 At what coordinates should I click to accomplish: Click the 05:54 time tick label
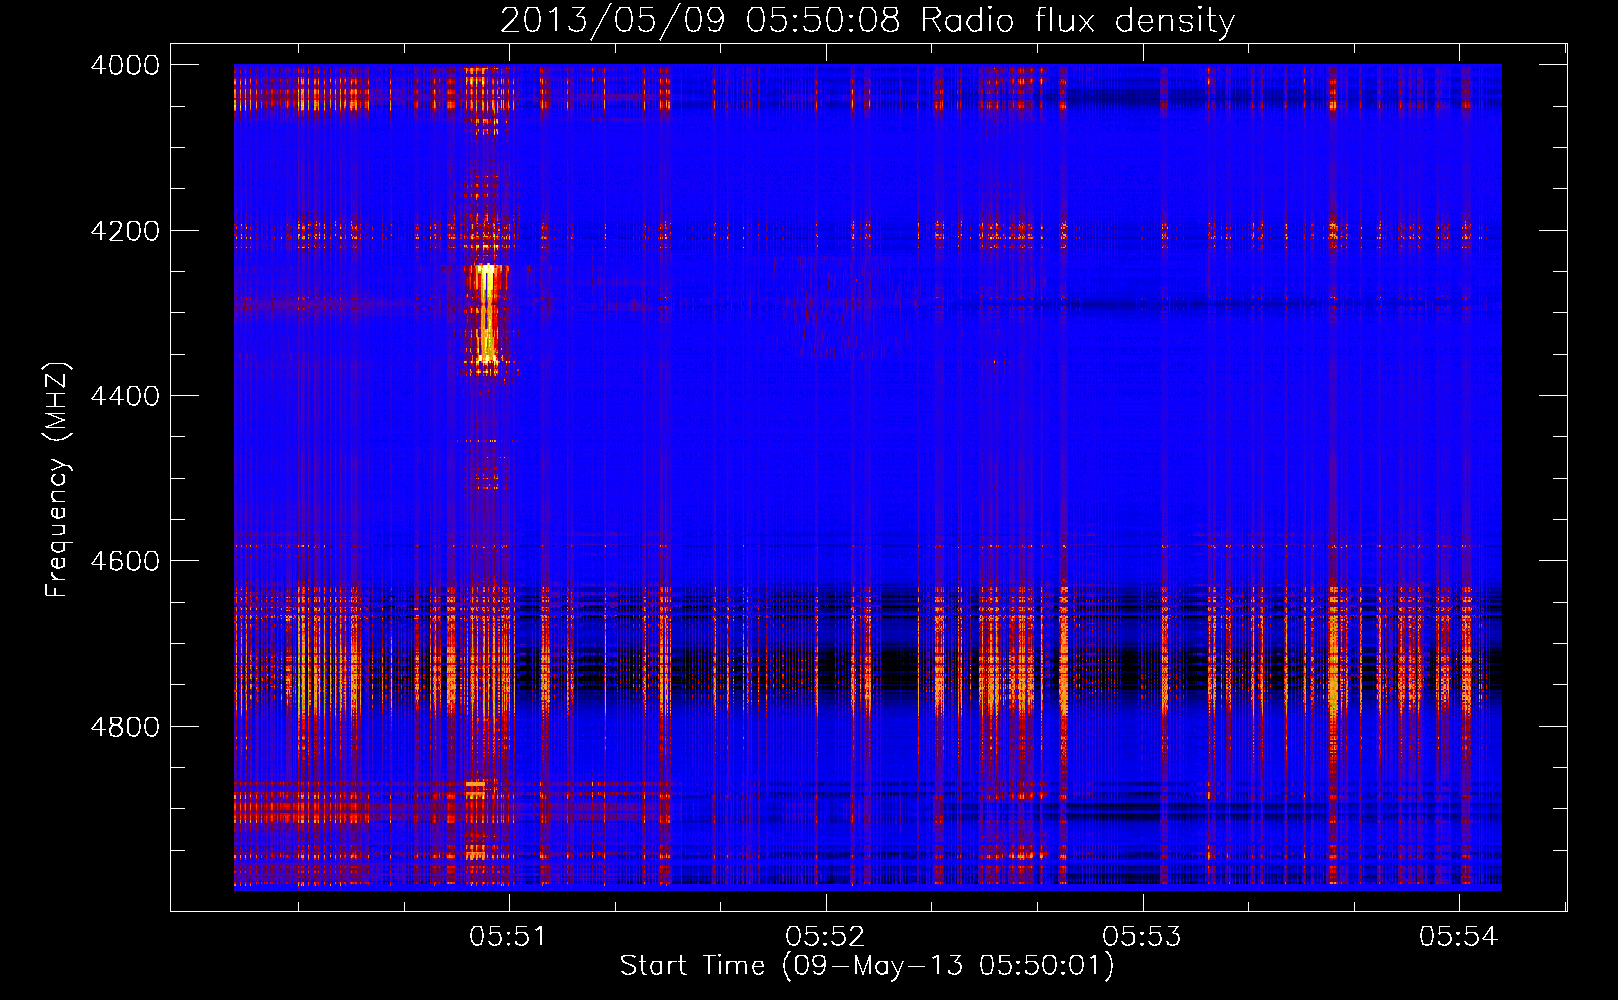(1459, 936)
